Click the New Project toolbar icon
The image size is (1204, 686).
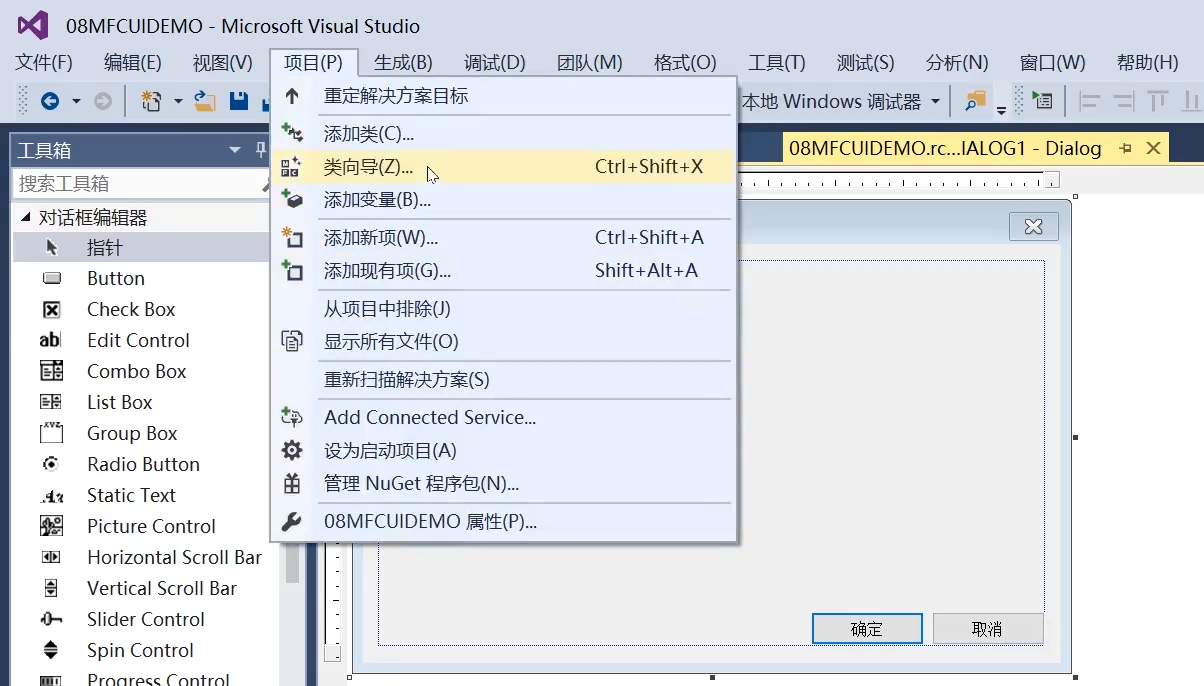151,101
